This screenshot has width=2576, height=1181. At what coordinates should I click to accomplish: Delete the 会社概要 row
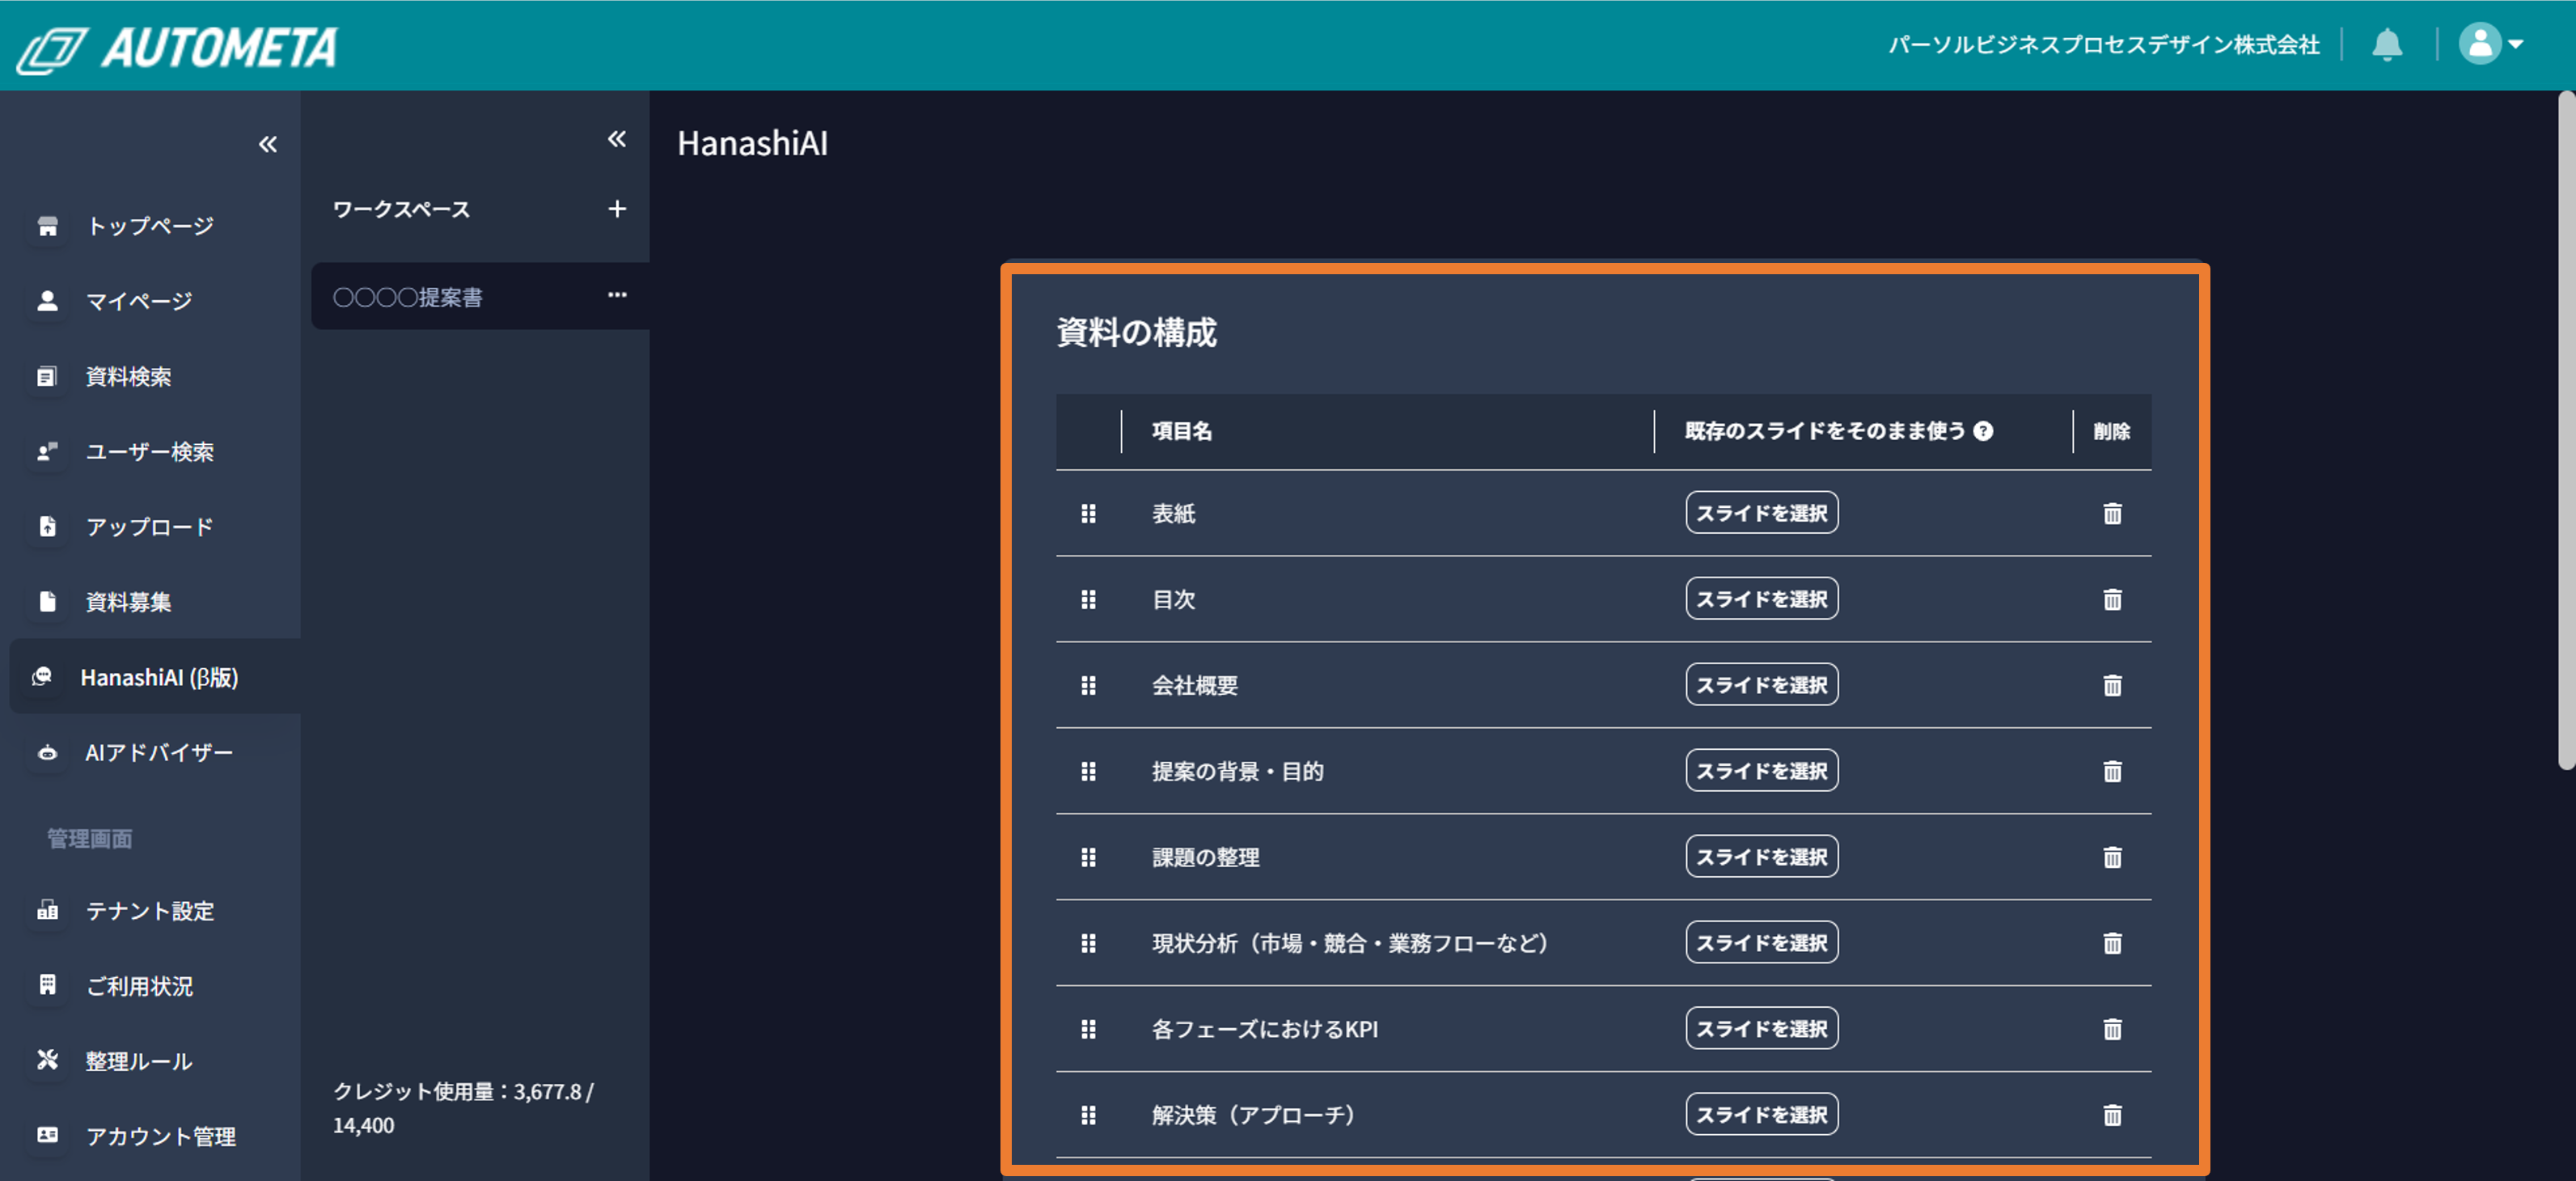[x=2111, y=685]
